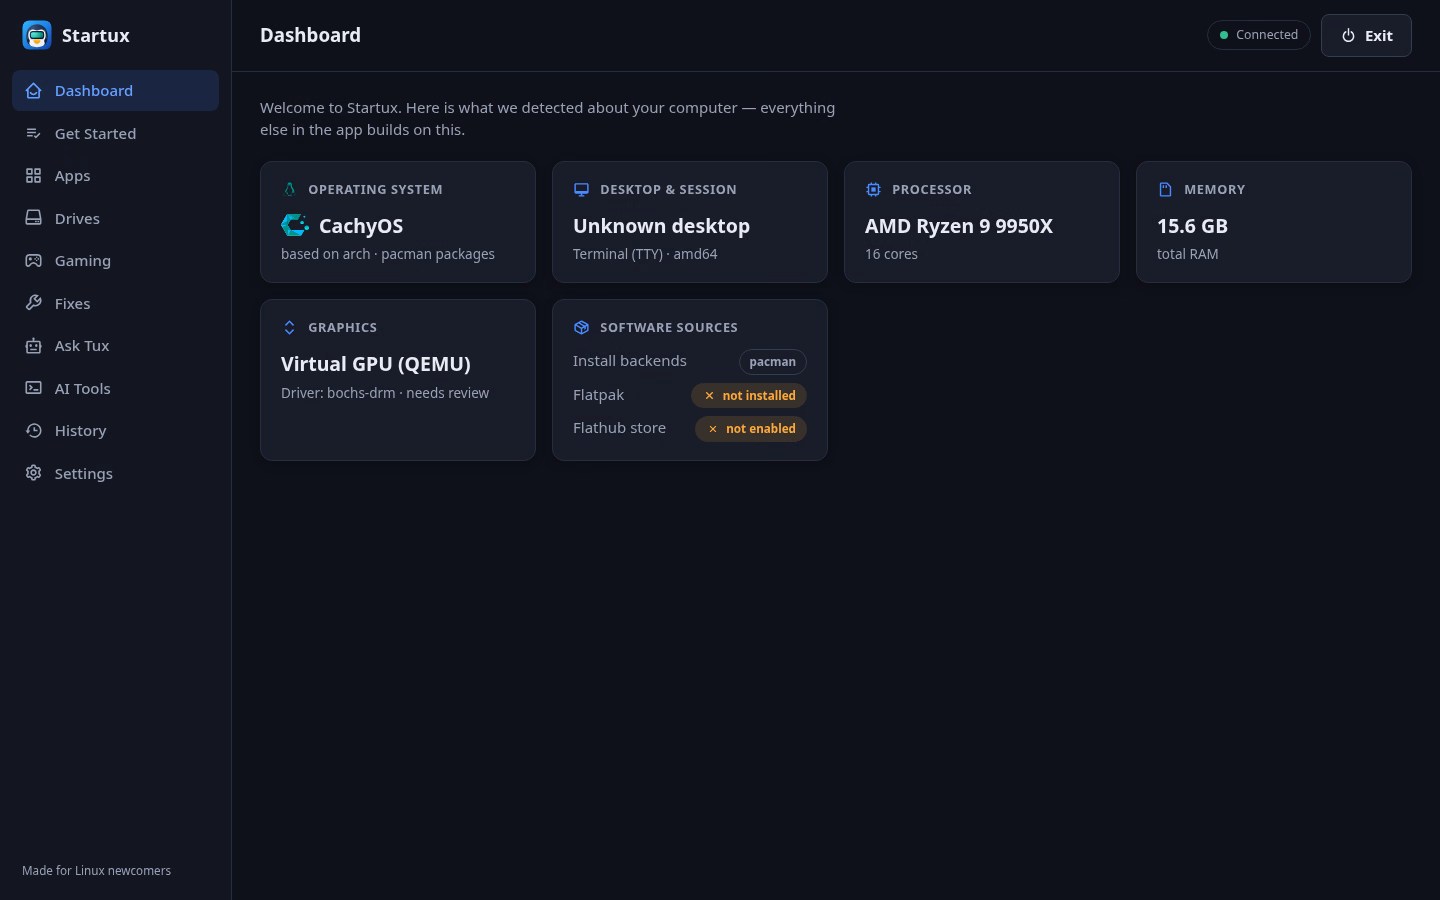Click the Flathub 'not enabled' badge
This screenshot has width=1440, height=900.
point(751,428)
